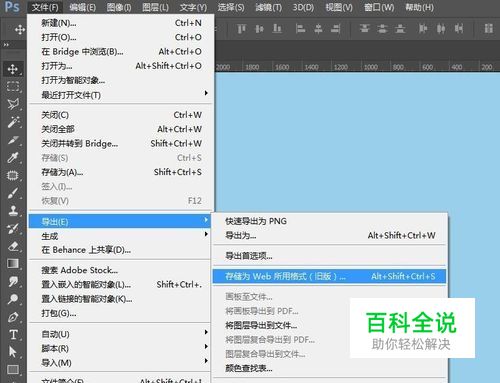Select the Brush tool
Screen dimensions: 500x383
pyautogui.click(x=13, y=193)
